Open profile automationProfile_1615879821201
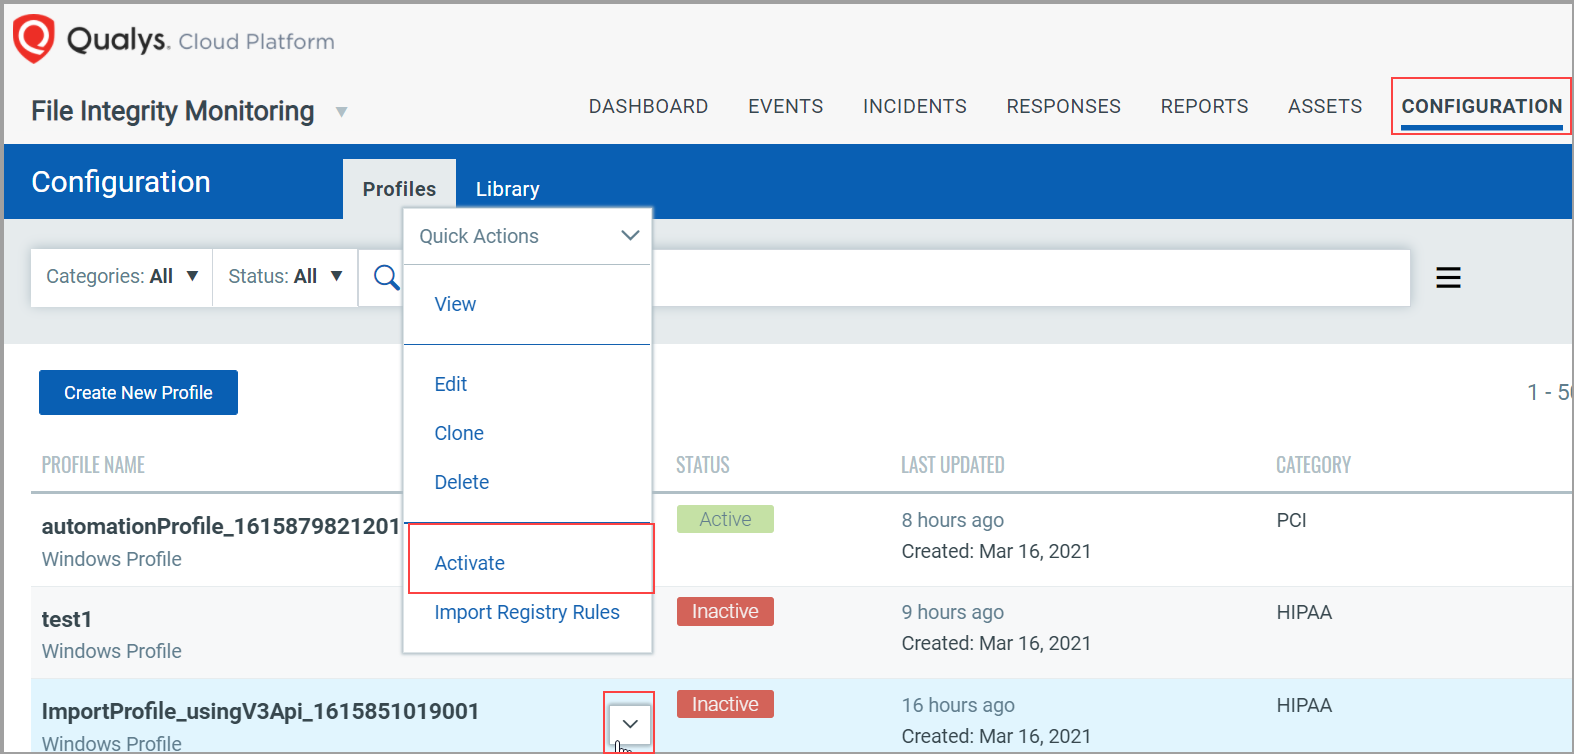Viewport: 1574px width, 754px height. tap(221, 526)
